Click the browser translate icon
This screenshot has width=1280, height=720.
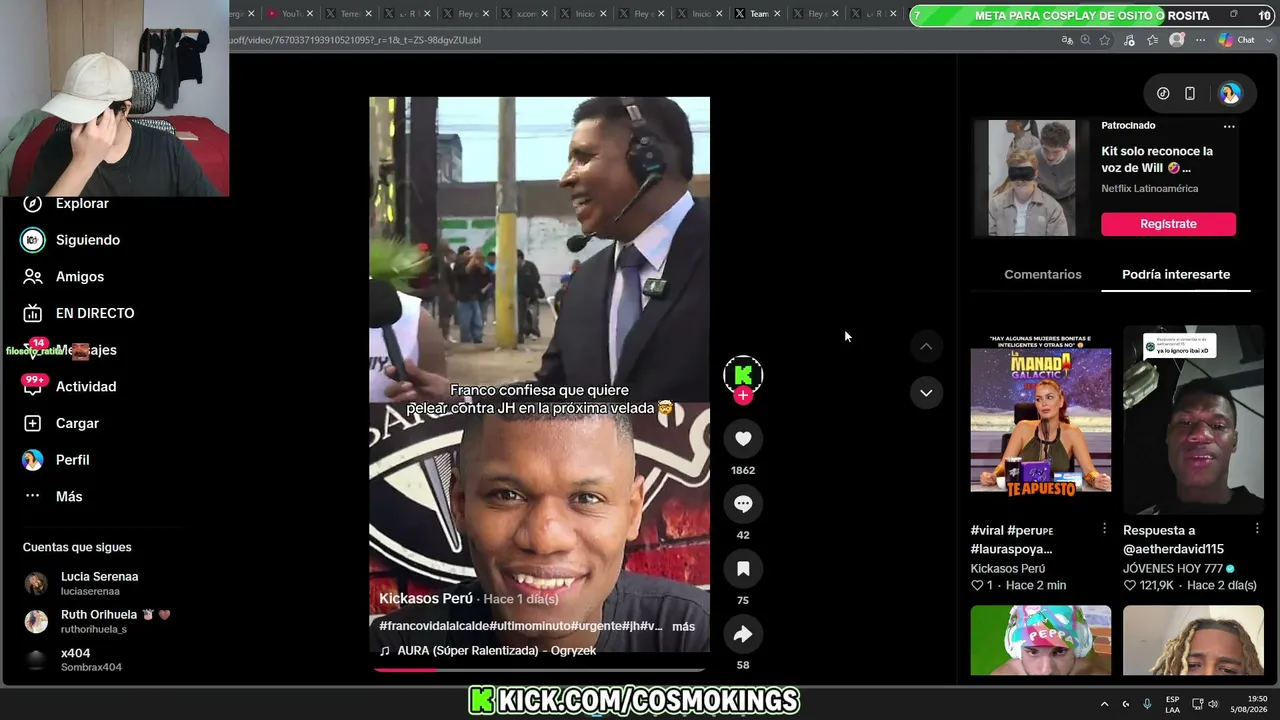click(1067, 40)
